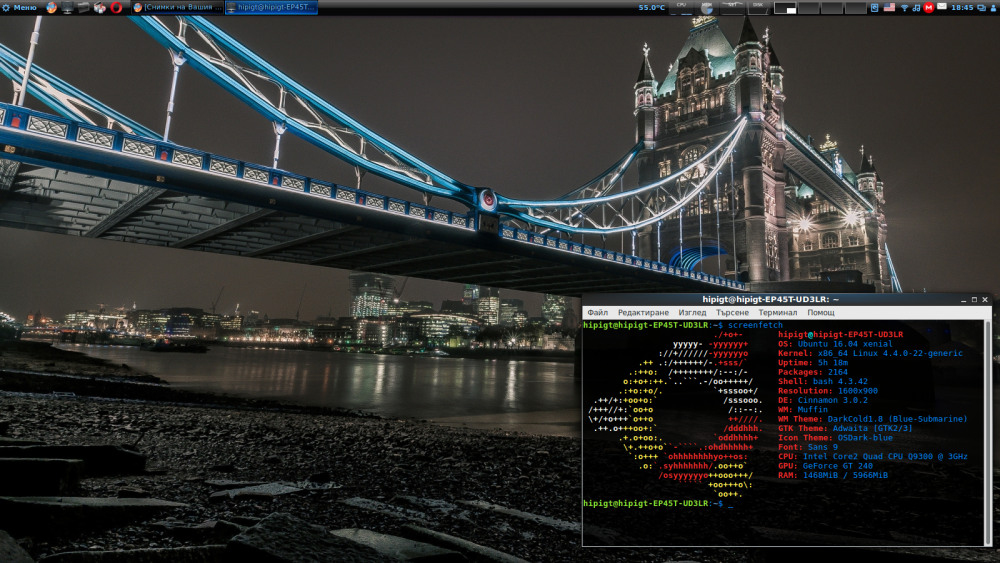
Task: Open the 18:45 clock calendar
Action: (x=962, y=8)
